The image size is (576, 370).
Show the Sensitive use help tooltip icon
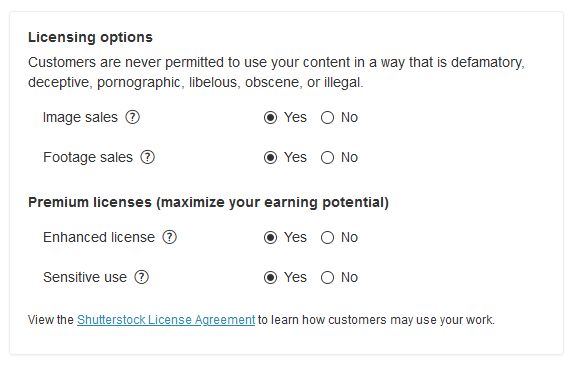141,277
